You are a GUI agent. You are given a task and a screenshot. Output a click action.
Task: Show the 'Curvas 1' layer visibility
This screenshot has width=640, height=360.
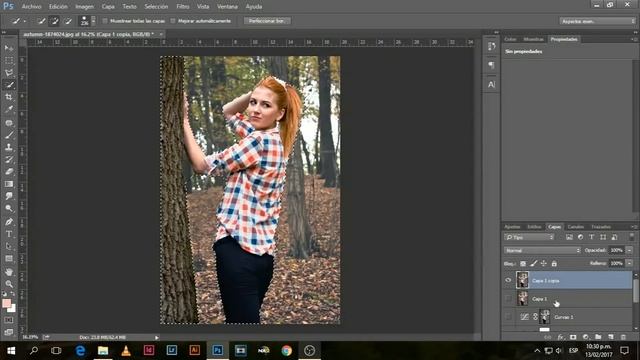pos(508,317)
